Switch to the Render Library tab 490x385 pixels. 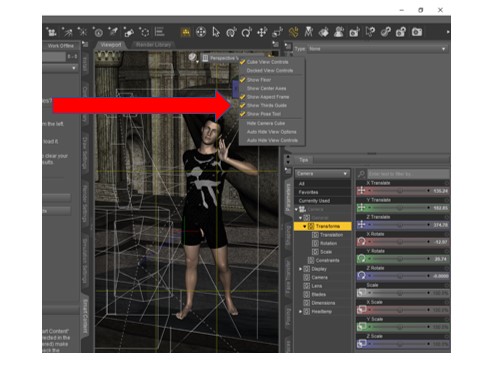(x=153, y=45)
